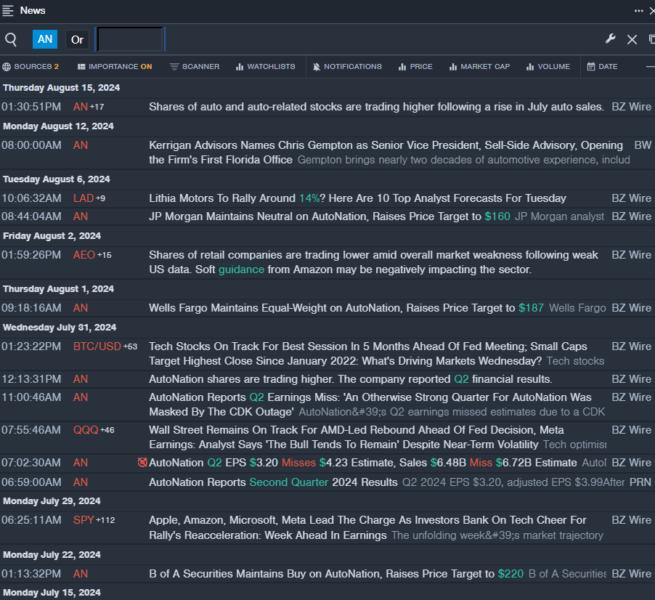This screenshot has width=655, height=600.
Task: Open Apple, Amazon, Microsoft, Meta Lead story
Action: [x=368, y=528]
